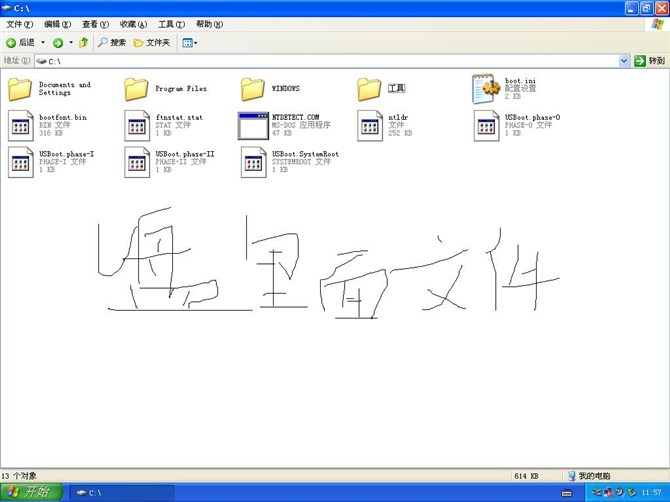Select the Program Files folder icon

pos(137,89)
